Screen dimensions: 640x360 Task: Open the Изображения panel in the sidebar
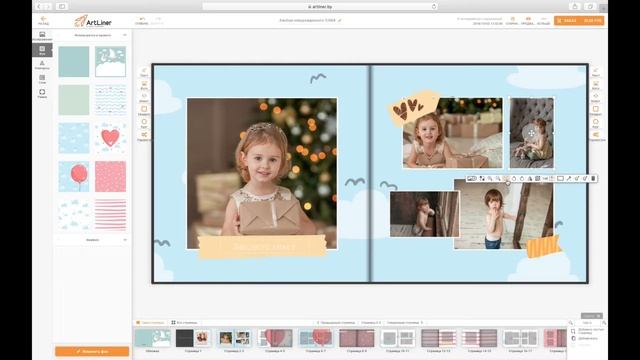pyautogui.click(x=42, y=36)
